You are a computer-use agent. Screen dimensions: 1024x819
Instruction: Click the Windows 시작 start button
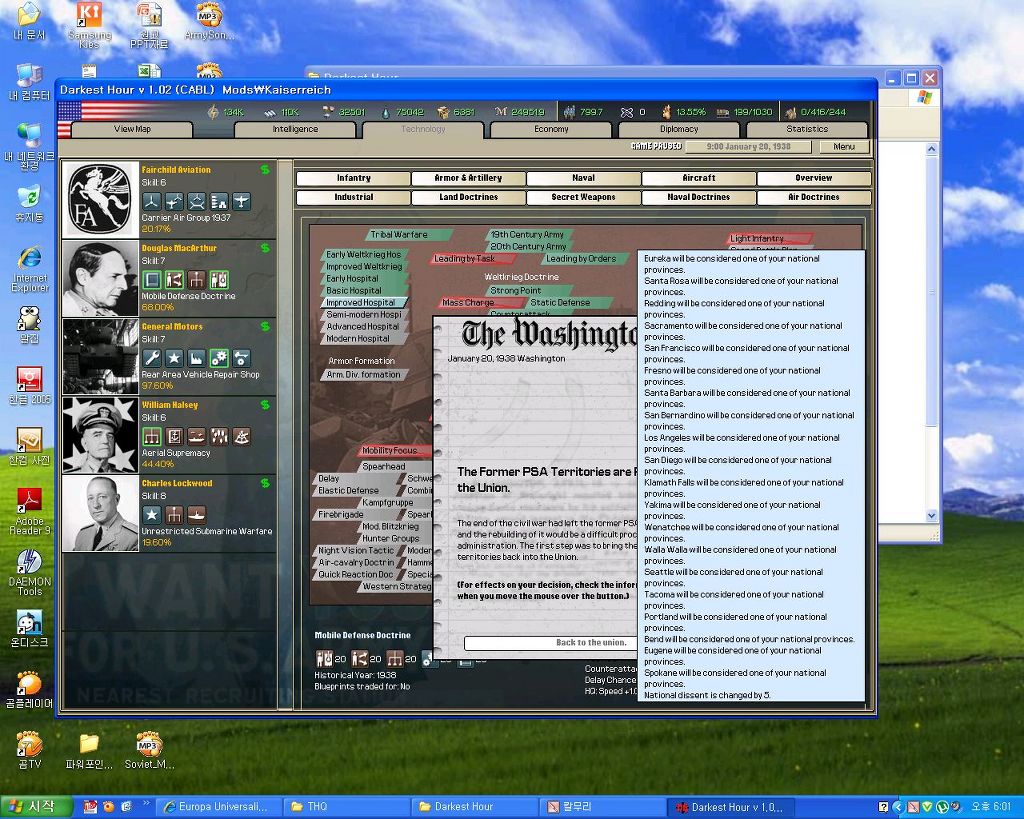(37, 807)
